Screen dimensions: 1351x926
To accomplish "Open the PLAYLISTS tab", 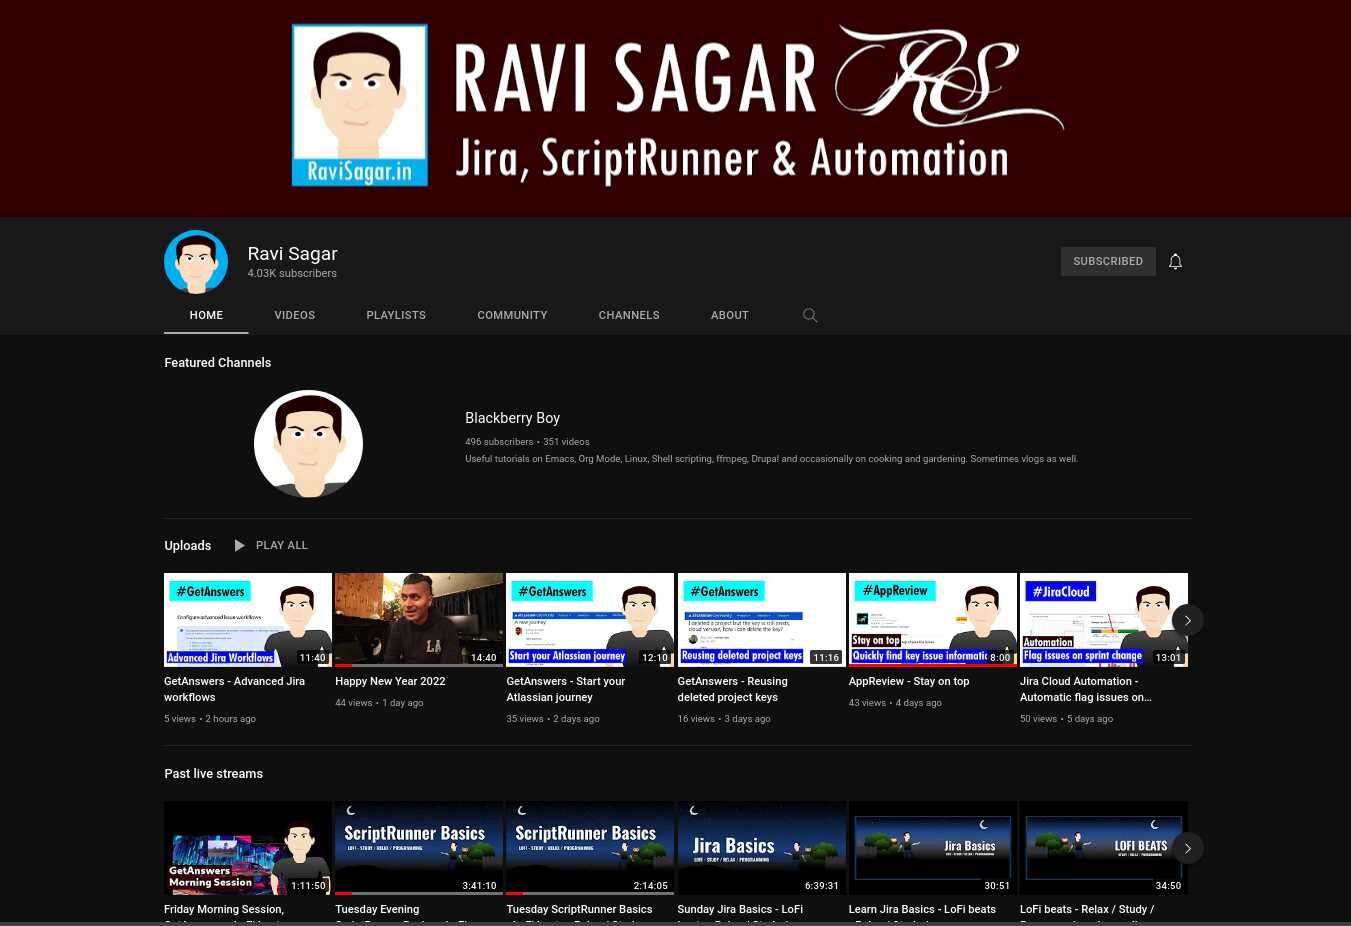I will click(x=396, y=315).
